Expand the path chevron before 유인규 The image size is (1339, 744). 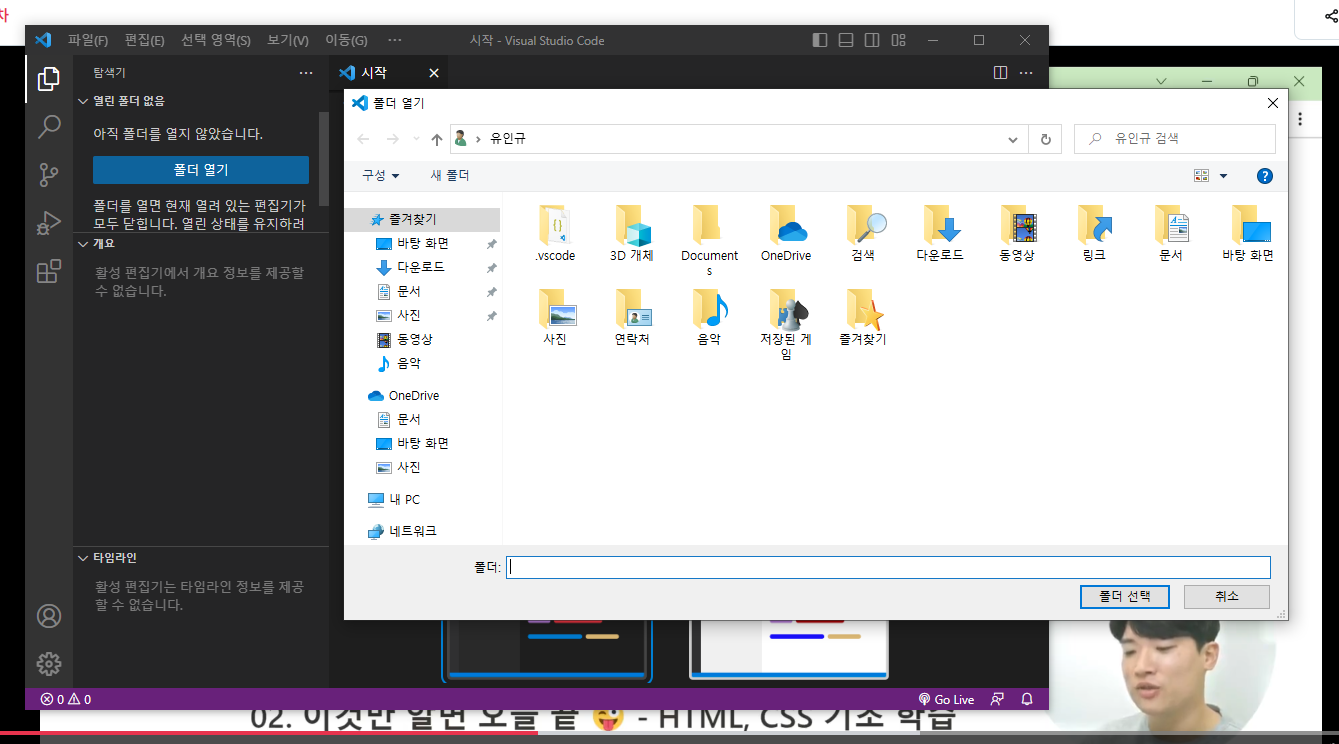[x=478, y=139]
